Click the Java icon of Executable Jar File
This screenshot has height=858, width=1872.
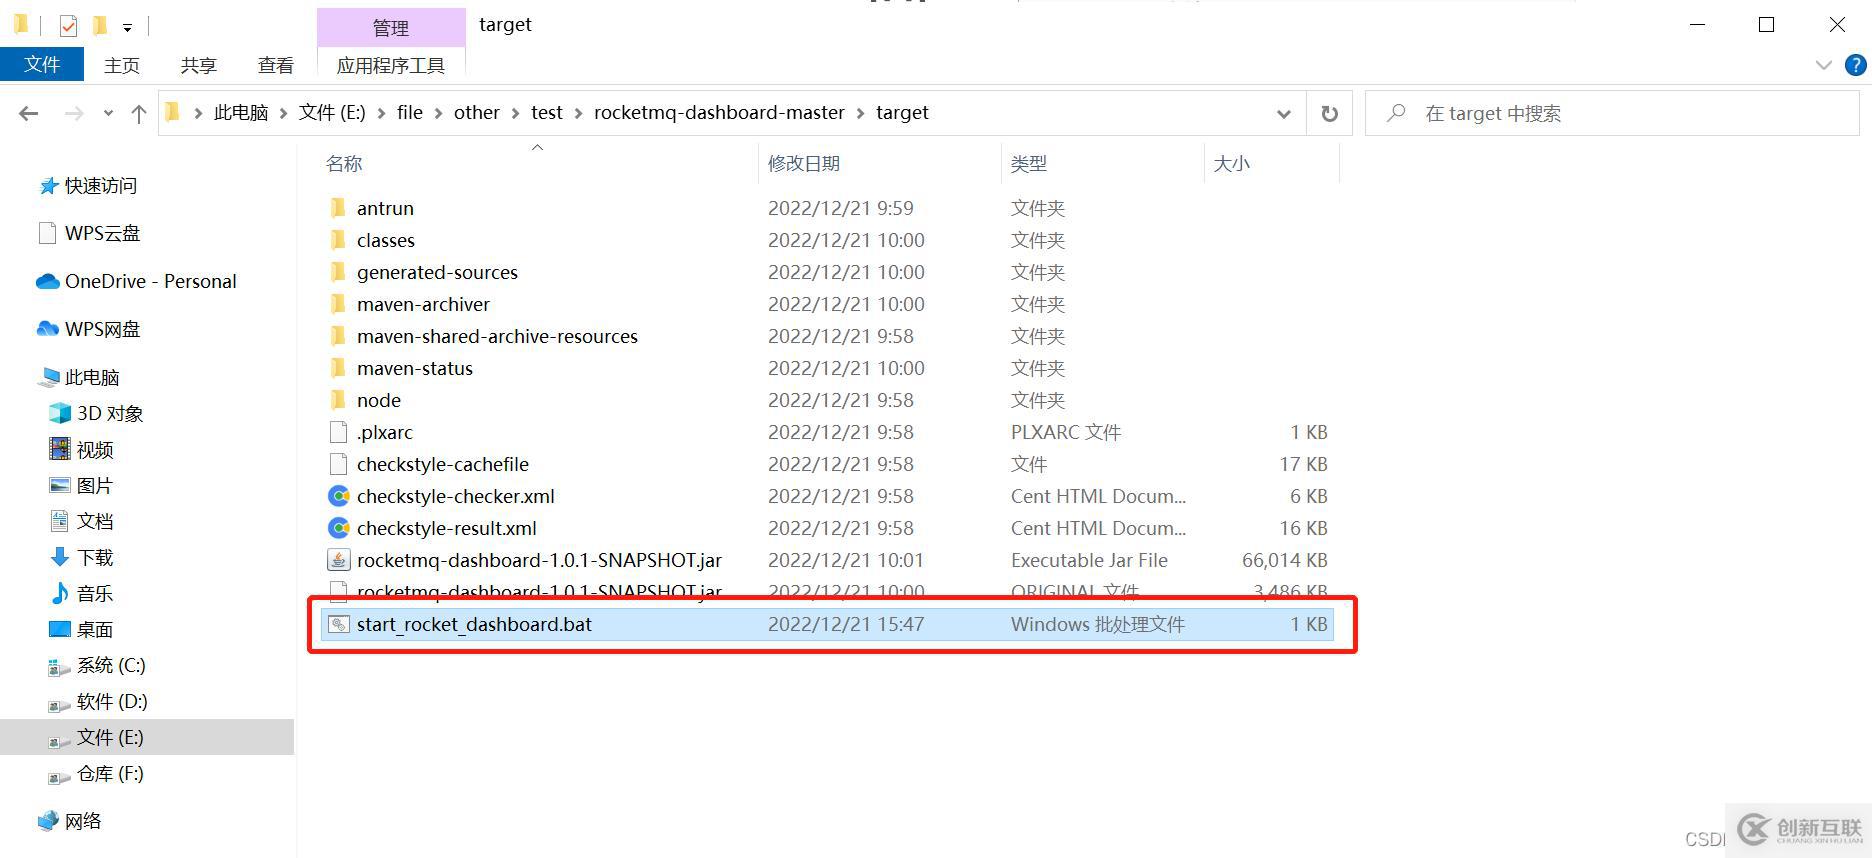coord(339,560)
